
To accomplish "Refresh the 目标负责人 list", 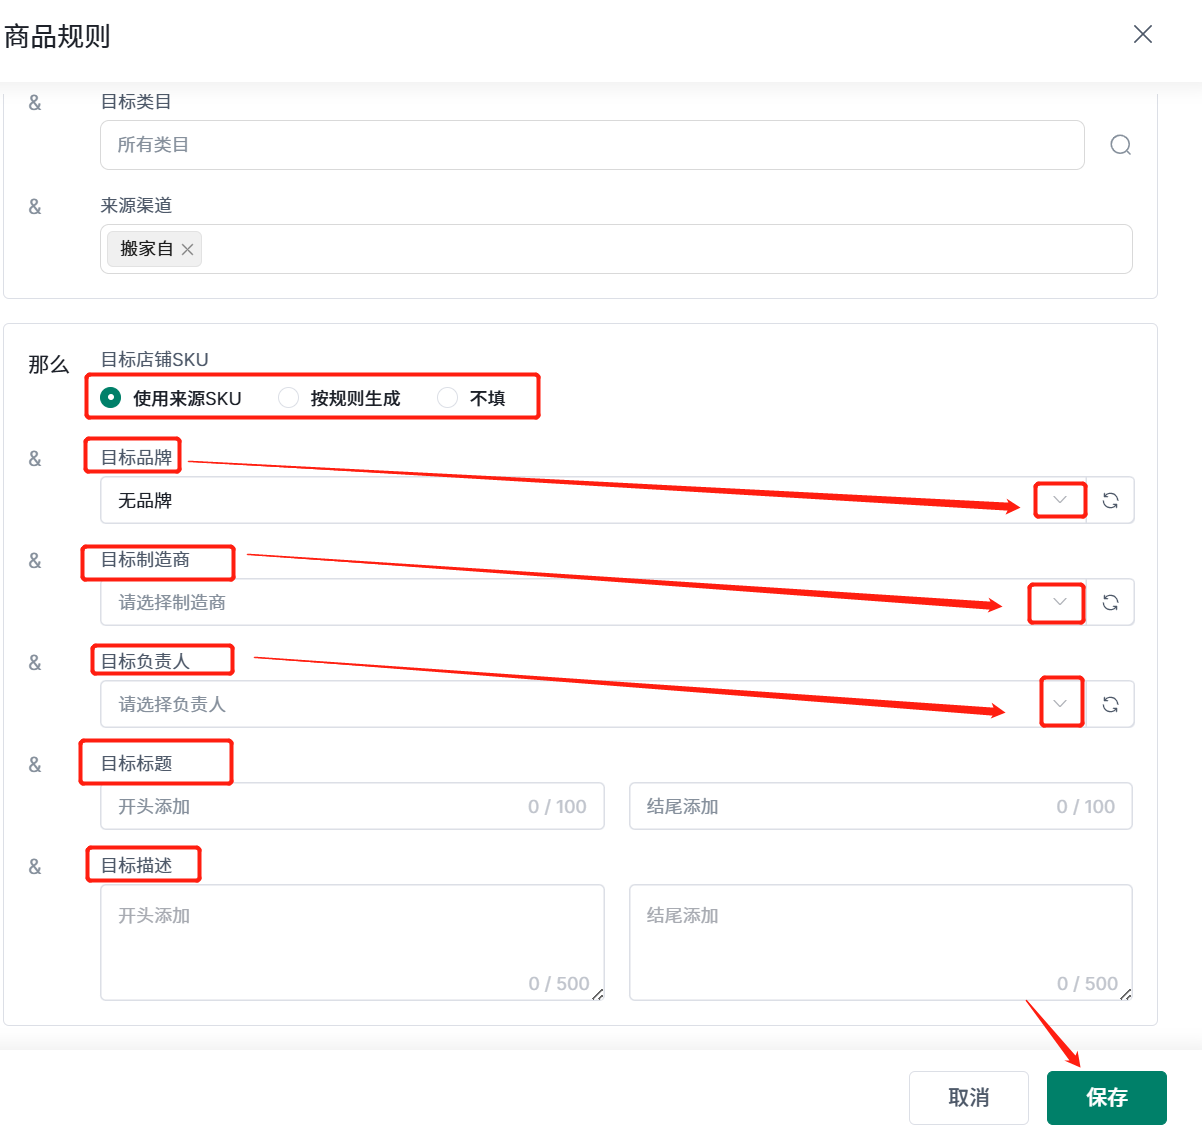I will (1110, 704).
